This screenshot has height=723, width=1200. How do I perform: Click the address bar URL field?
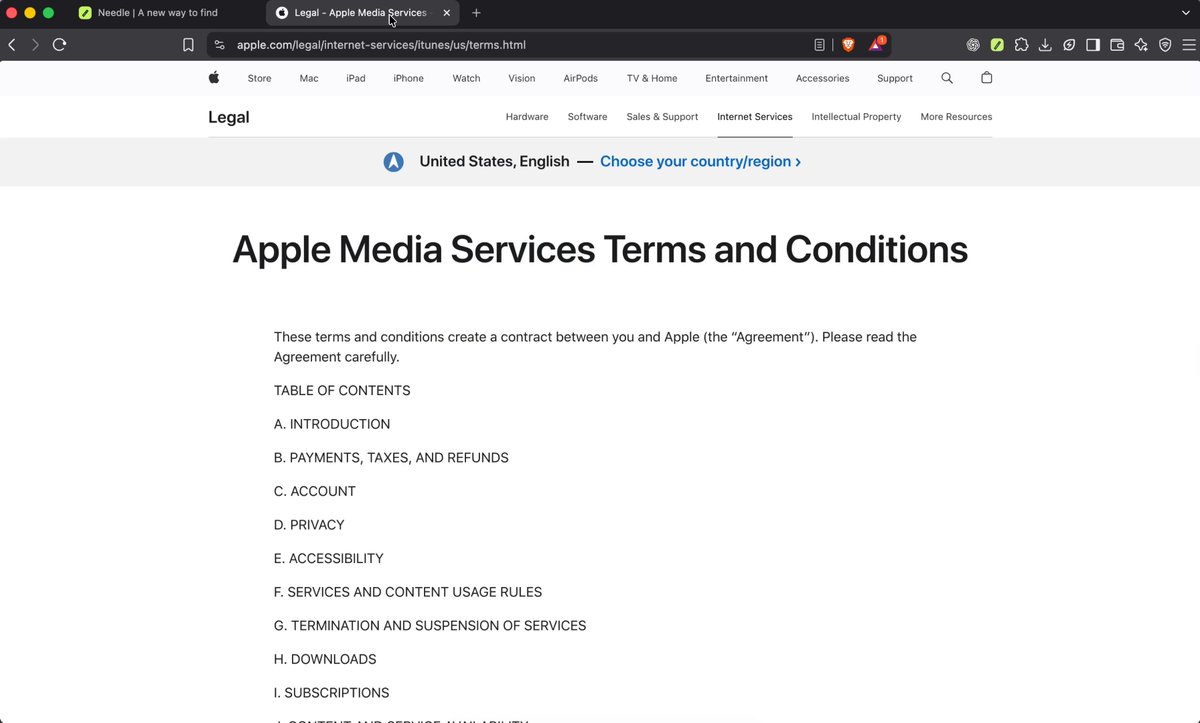click(x=510, y=45)
